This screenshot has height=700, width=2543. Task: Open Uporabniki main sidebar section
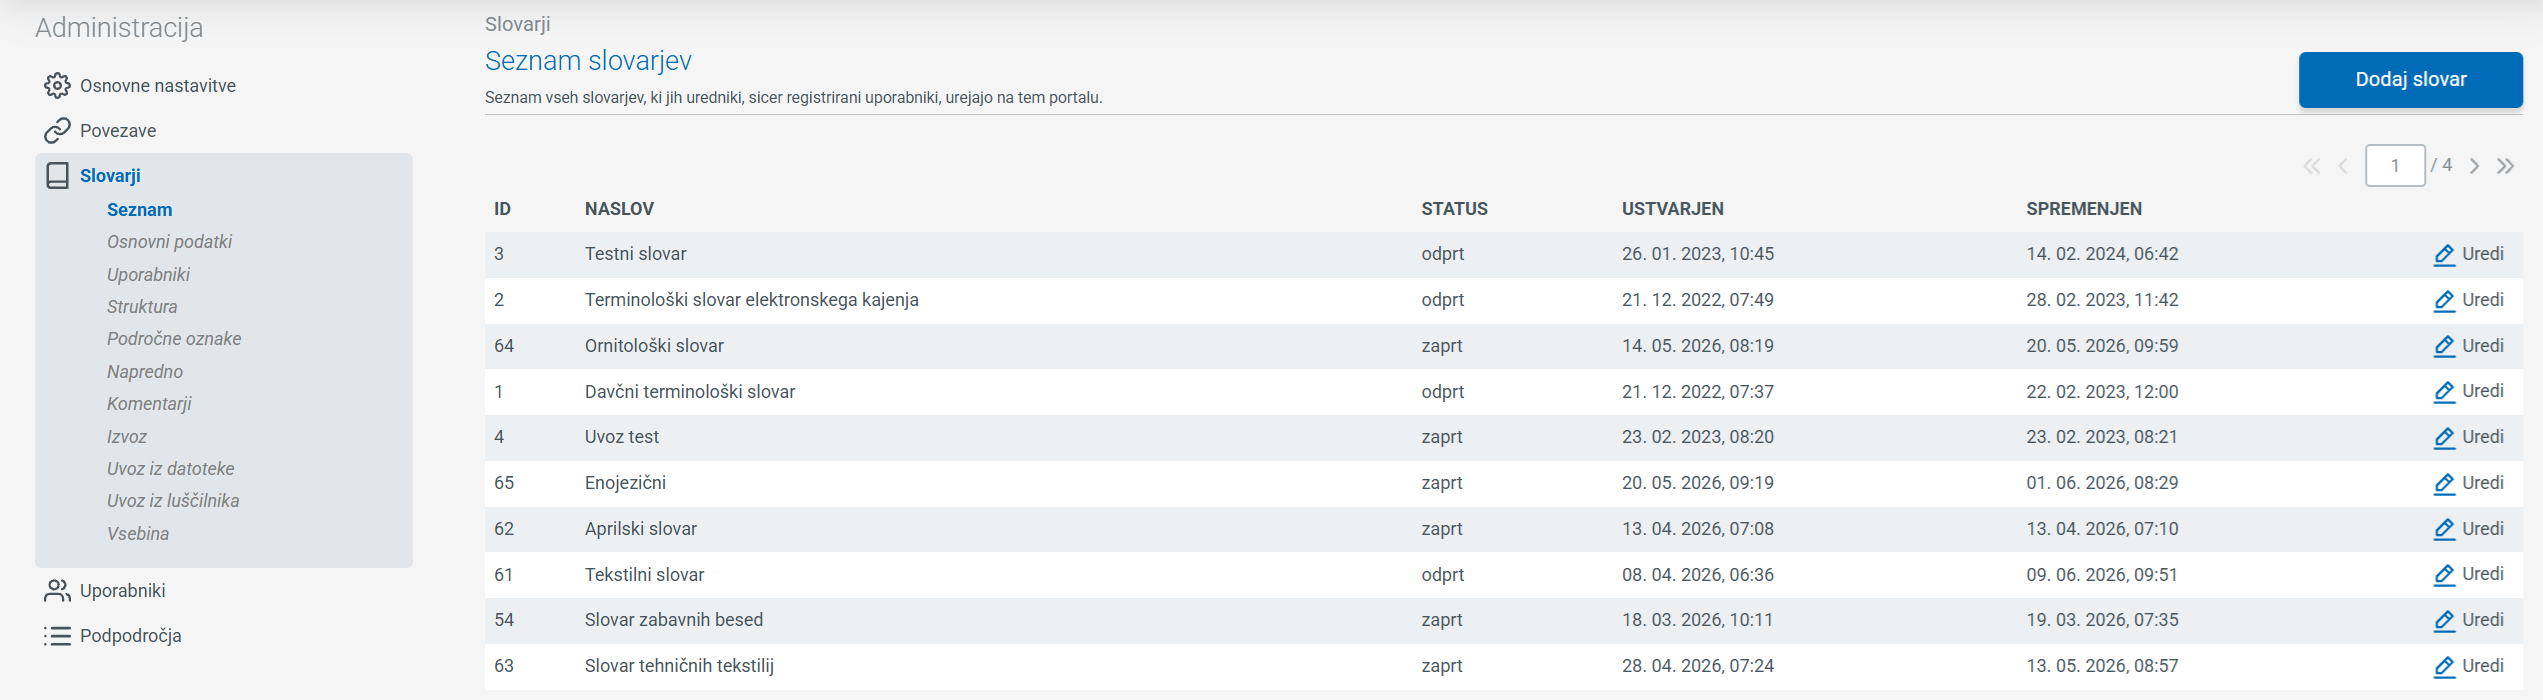pyautogui.click(x=123, y=591)
